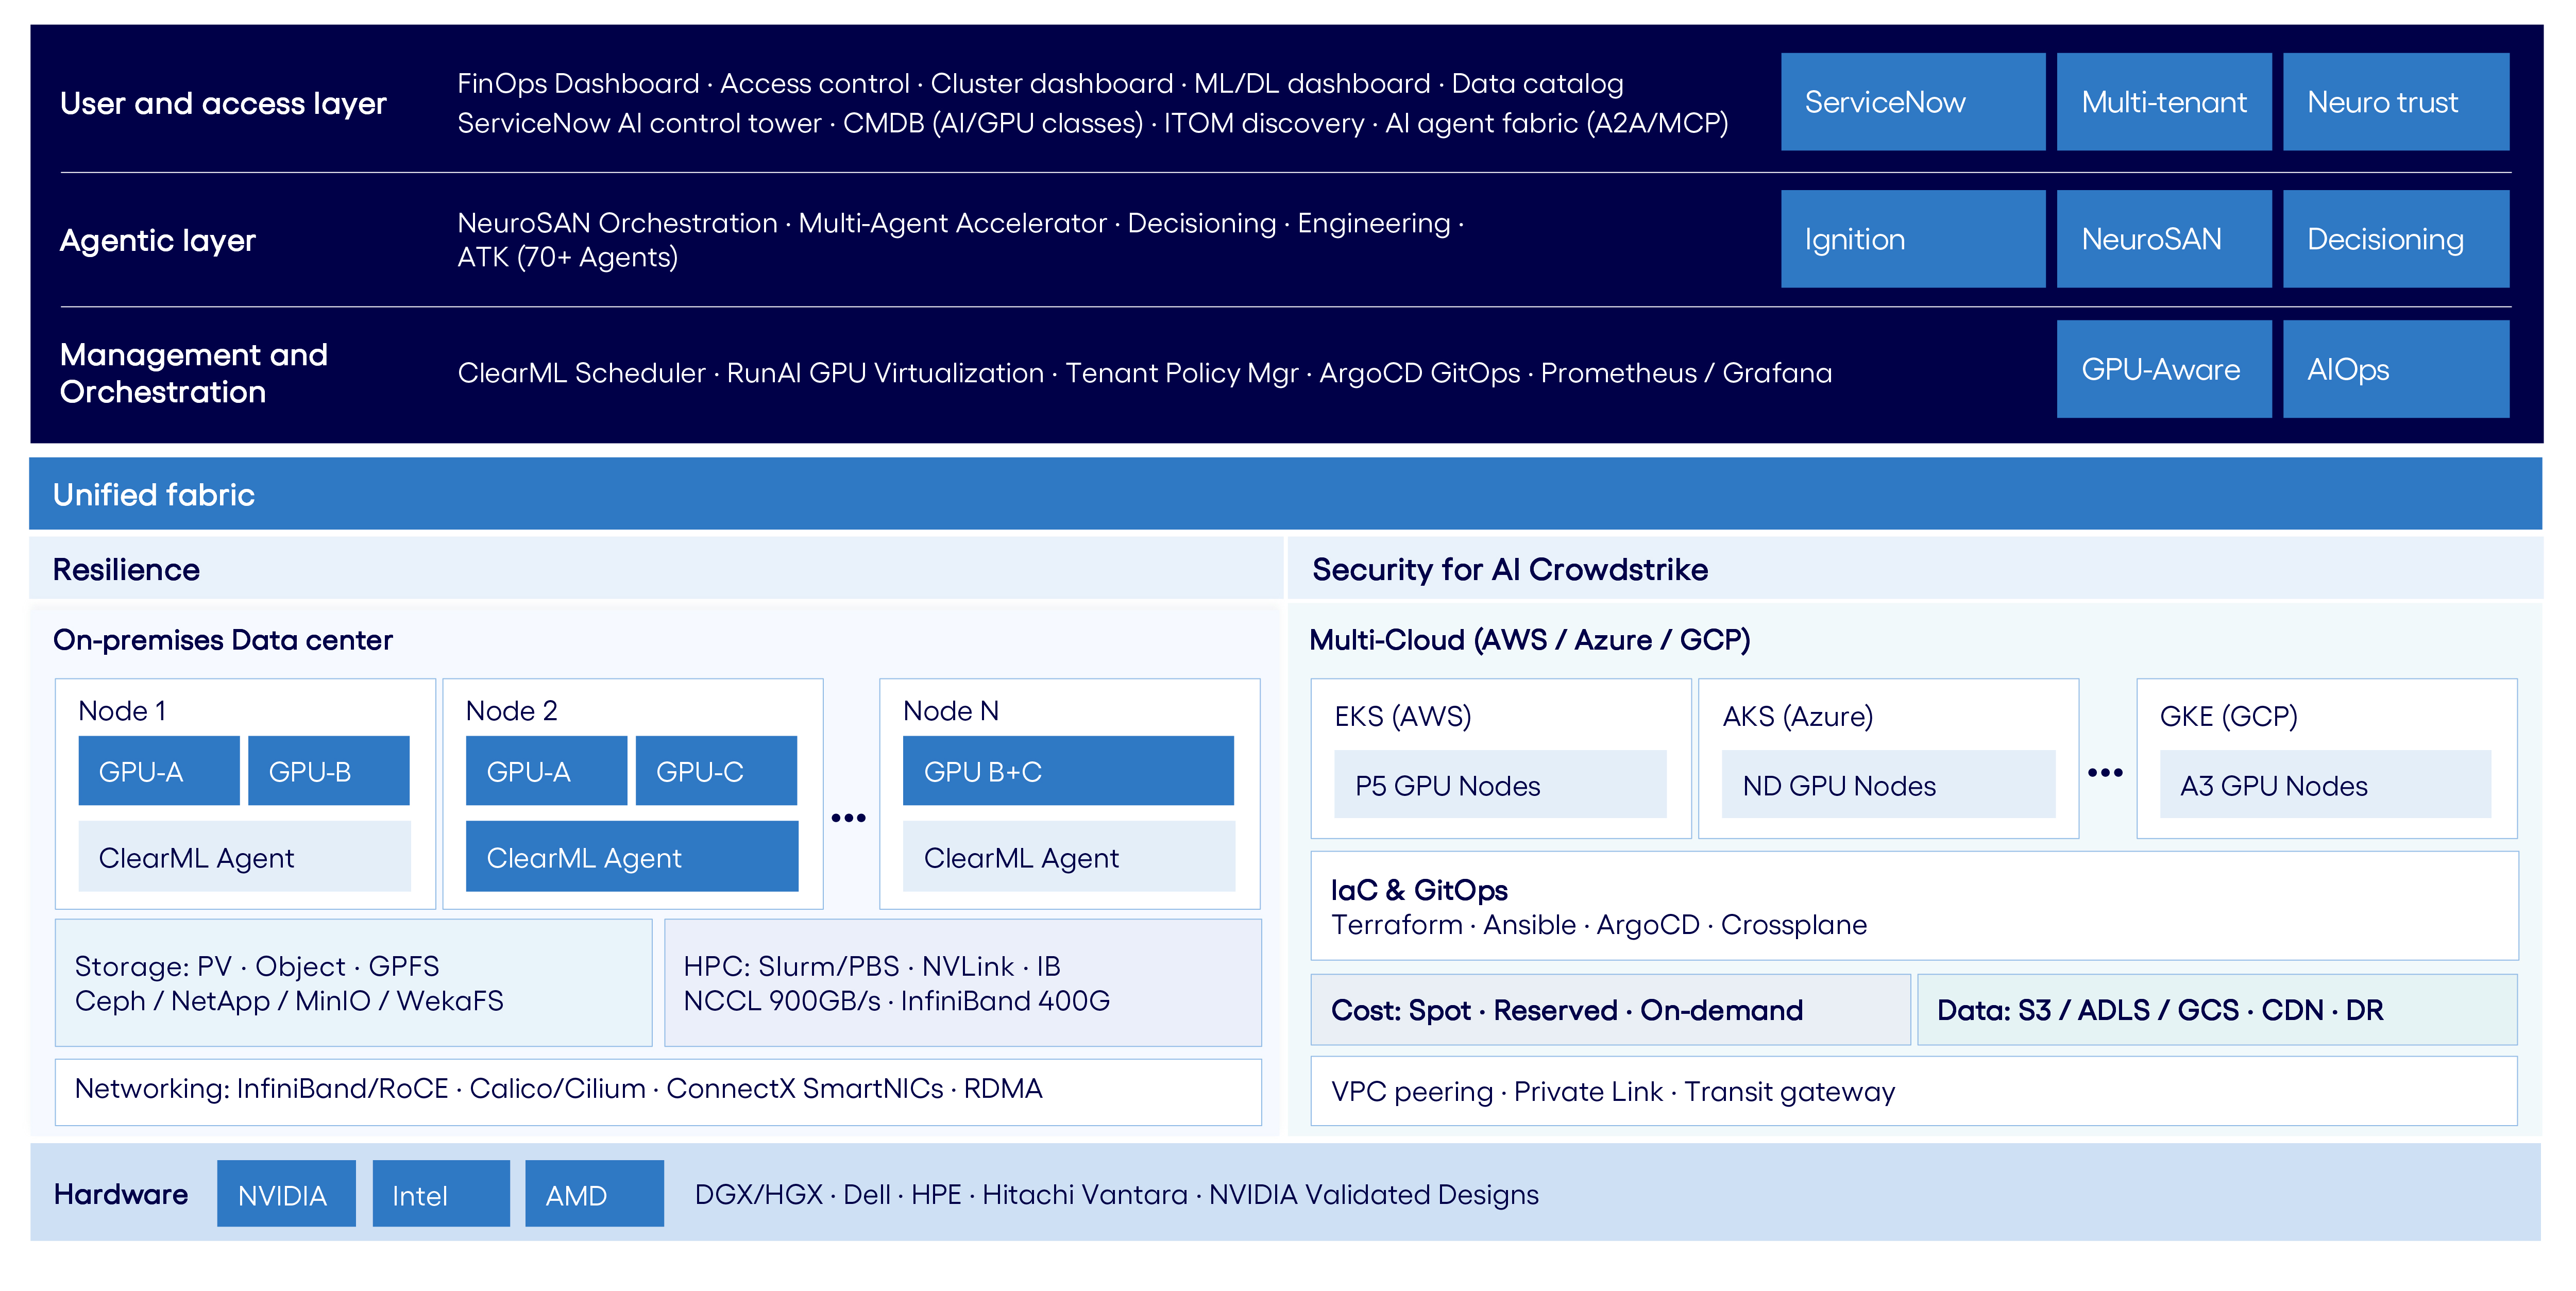Screen dimensions: 2576x1291
Task: Click the "Prometheus / Grafana" text
Action: point(1686,373)
